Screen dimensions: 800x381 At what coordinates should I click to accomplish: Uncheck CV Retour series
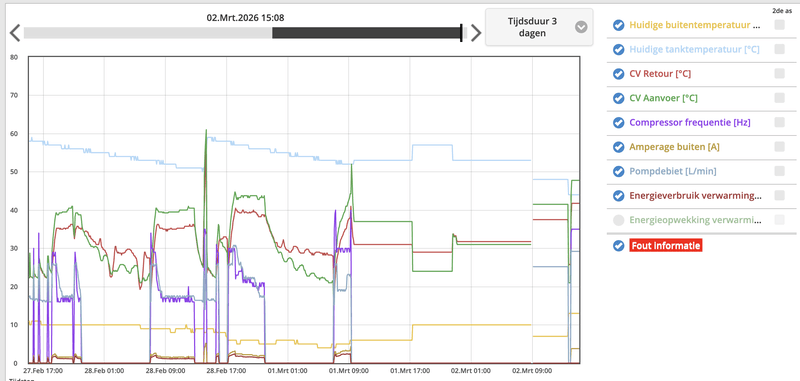[618, 74]
